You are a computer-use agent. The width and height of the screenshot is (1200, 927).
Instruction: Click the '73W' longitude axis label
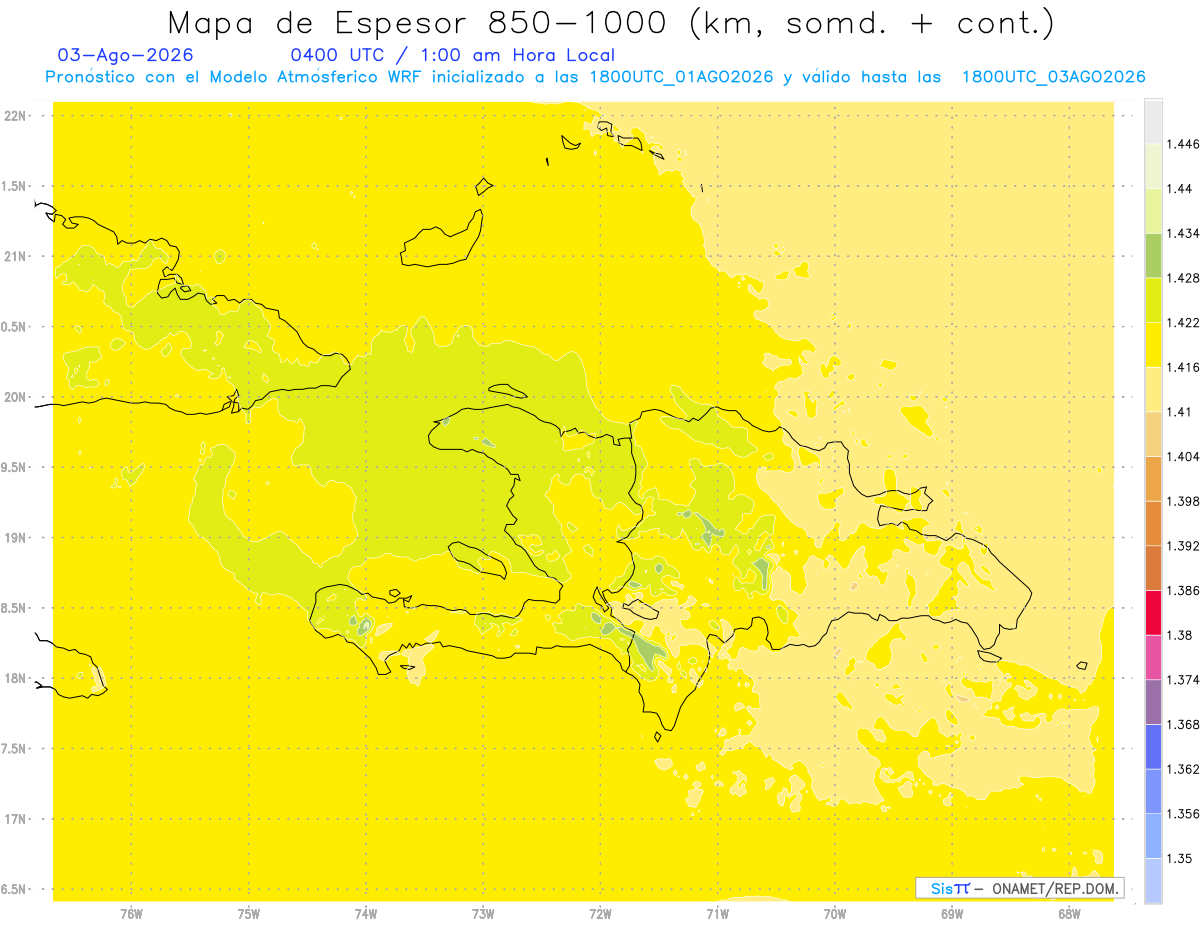point(483,914)
